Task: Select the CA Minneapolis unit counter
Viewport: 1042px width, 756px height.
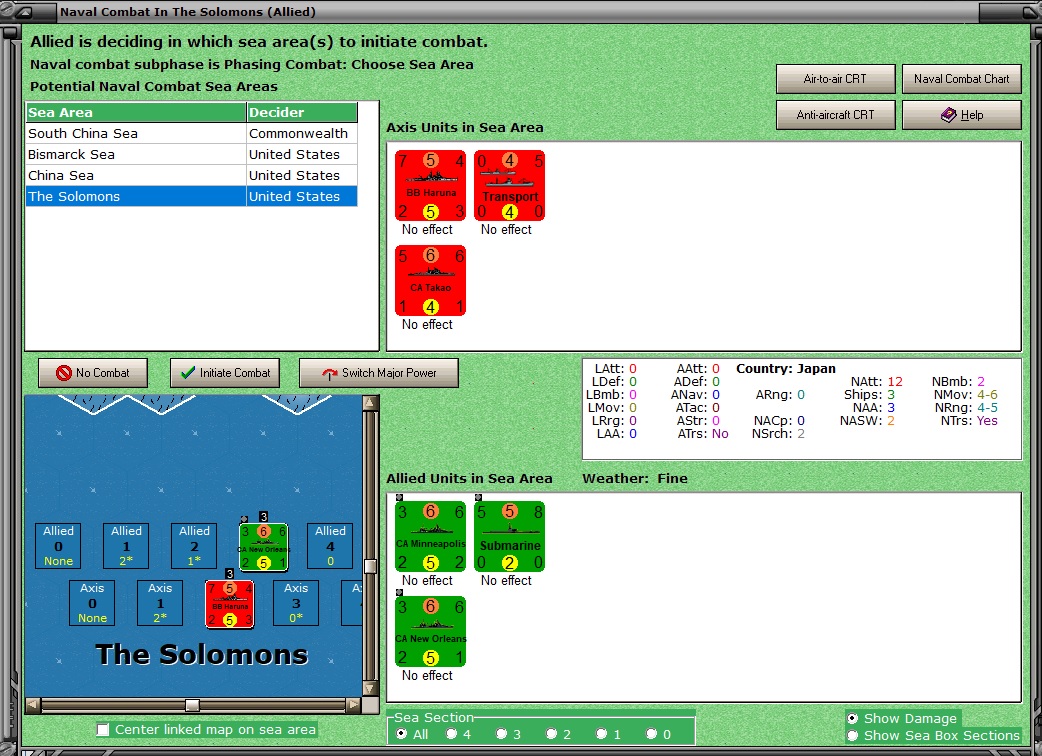Action: [430, 536]
